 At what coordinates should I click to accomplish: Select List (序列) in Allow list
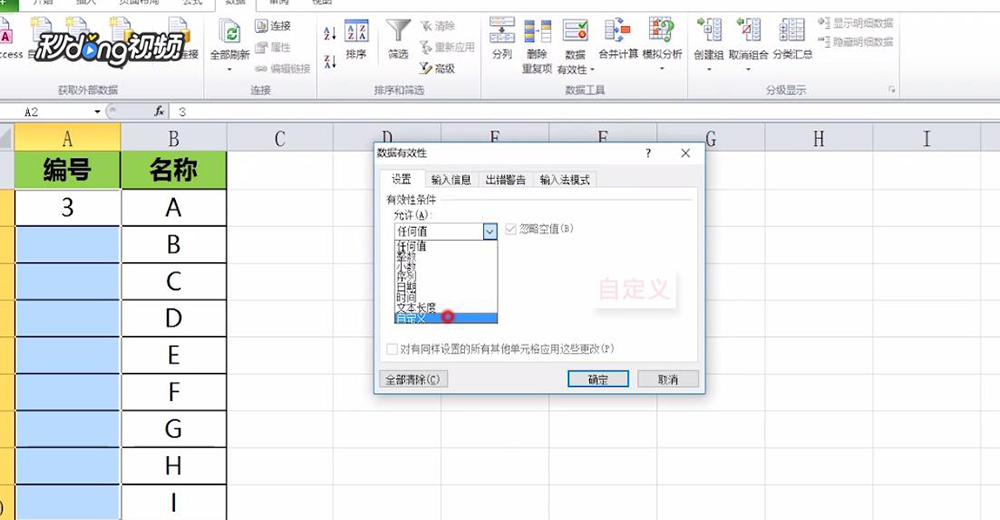coord(446,277)
